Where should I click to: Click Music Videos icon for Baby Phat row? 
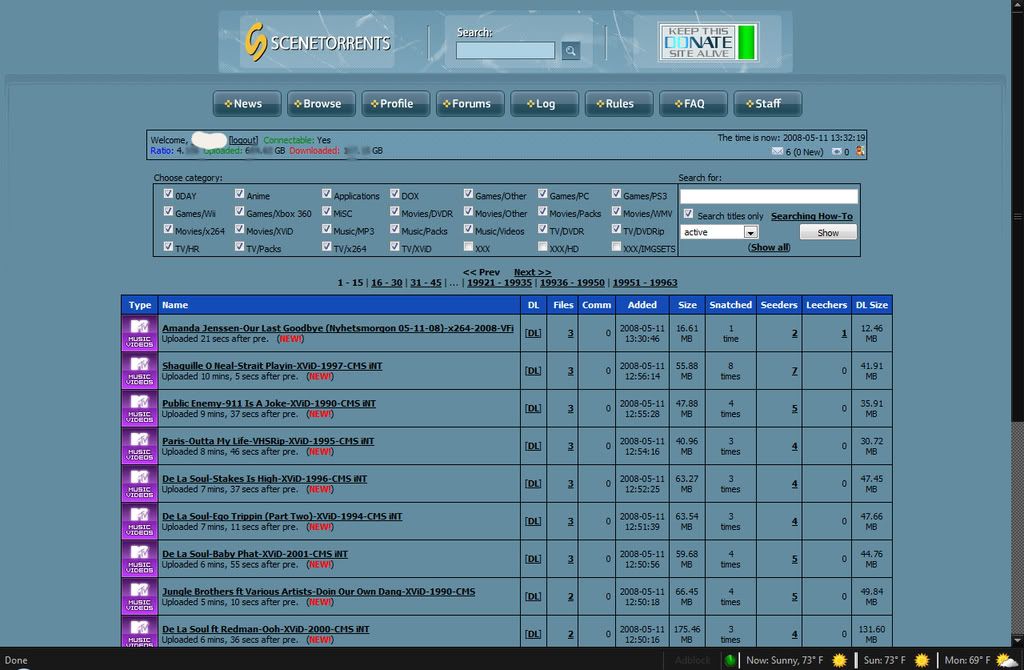(x=139, y=559)
